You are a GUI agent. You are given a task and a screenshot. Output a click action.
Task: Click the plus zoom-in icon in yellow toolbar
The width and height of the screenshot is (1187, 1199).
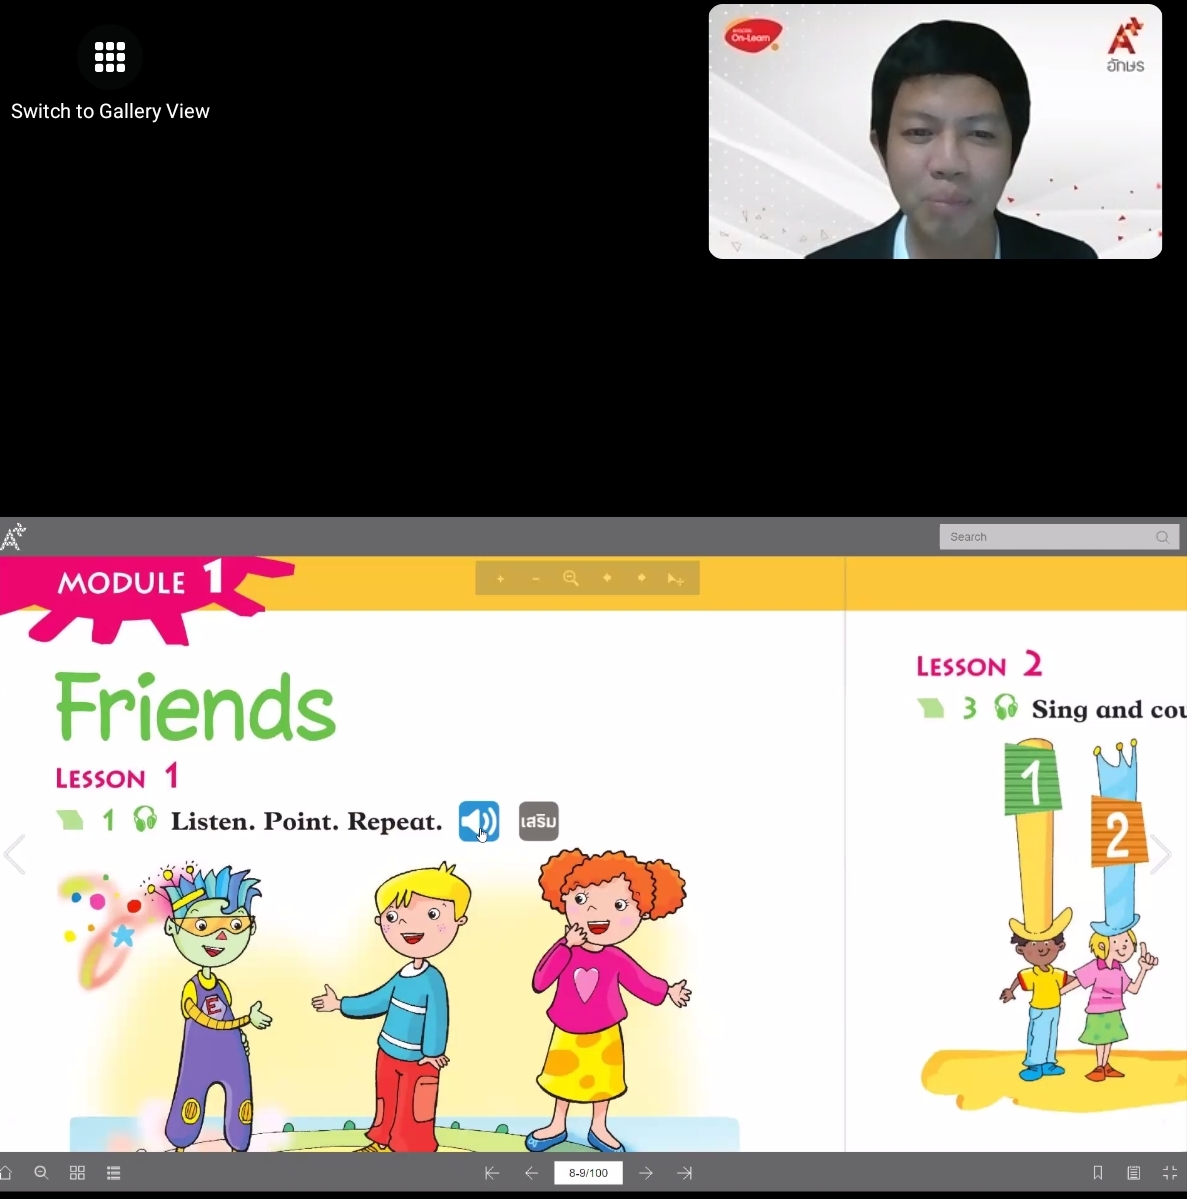click(500, 579)
